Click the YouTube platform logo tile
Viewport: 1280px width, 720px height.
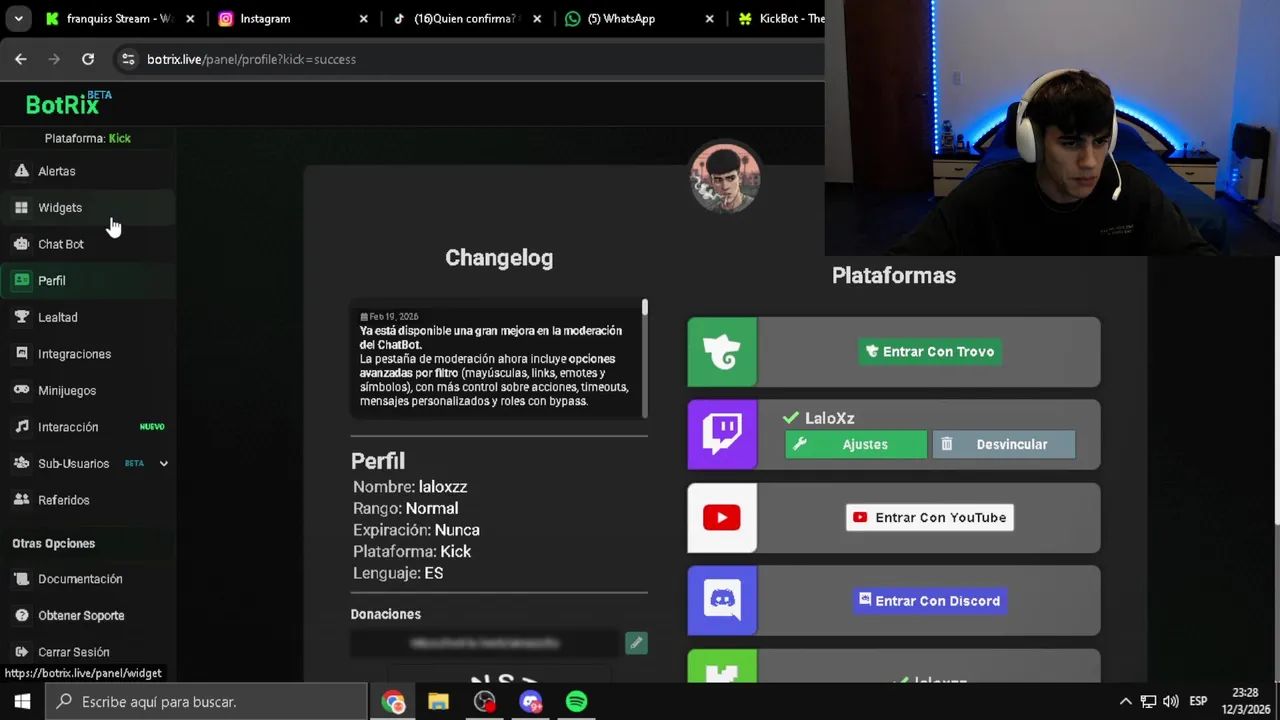coord(722,518)
